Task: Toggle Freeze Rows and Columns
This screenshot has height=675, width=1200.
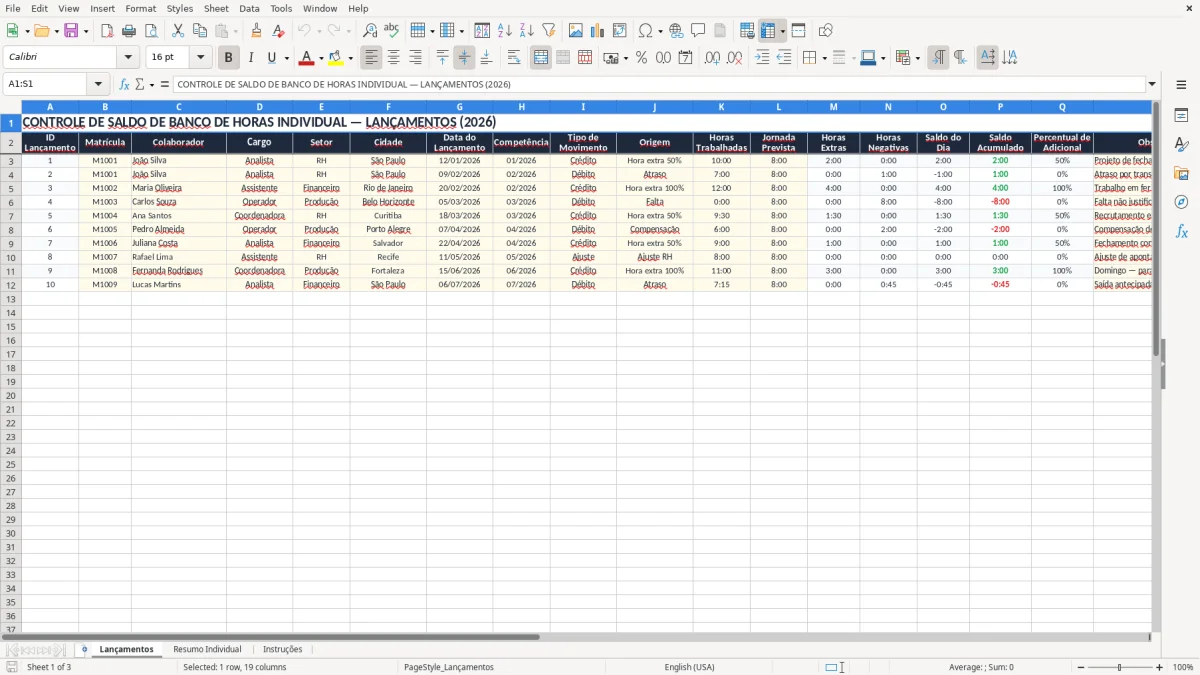Action: point(768,31)
